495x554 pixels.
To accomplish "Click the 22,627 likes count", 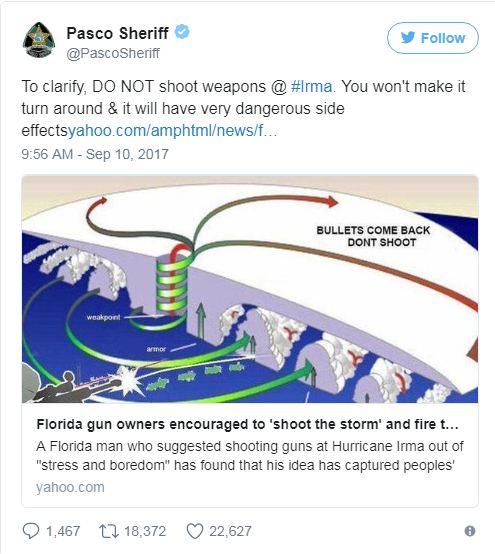I will tap(230, 531).
